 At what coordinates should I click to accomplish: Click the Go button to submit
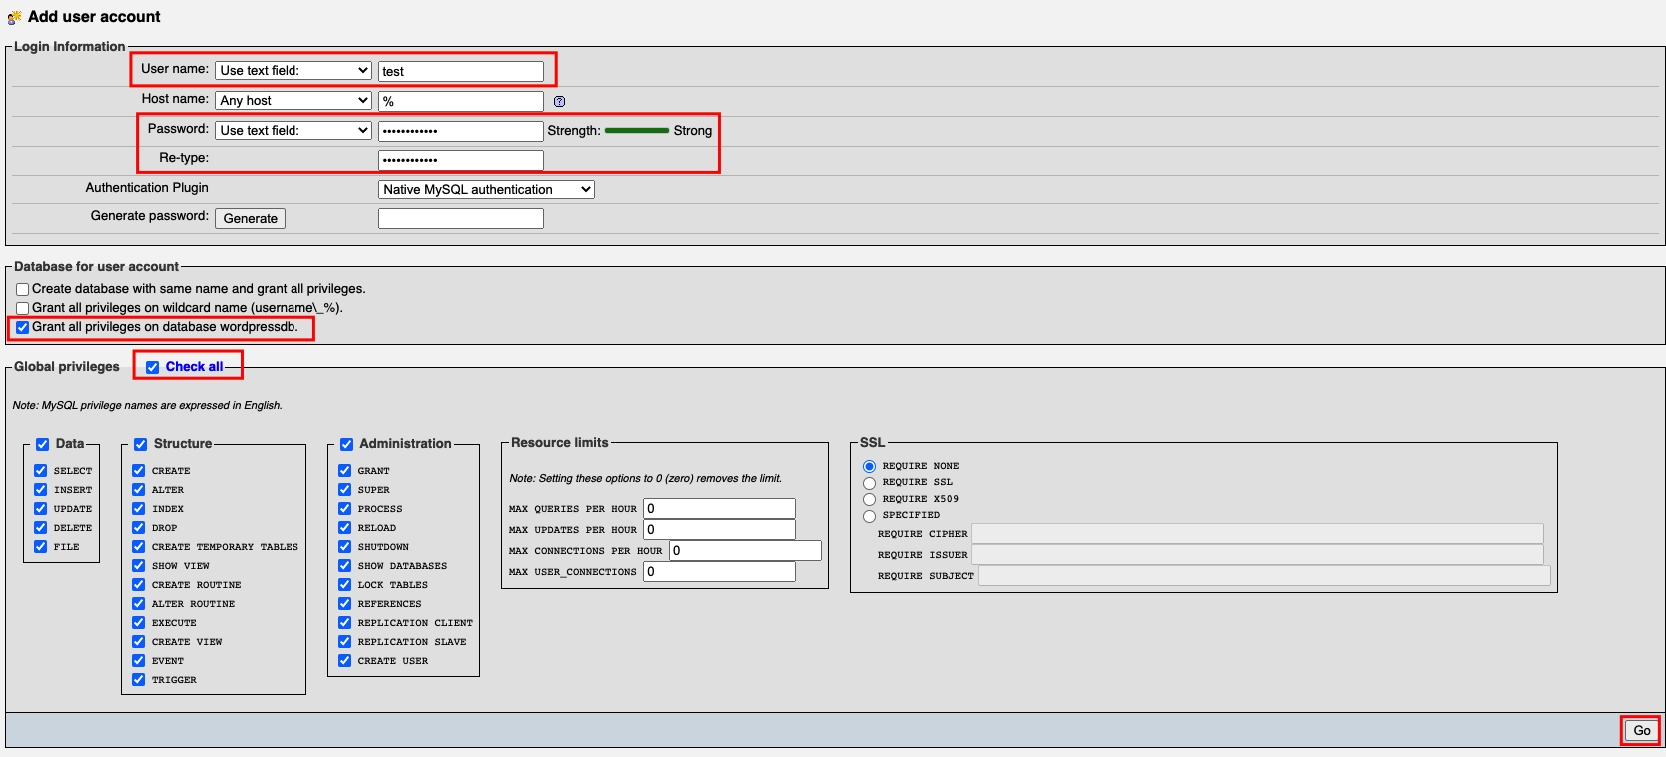[x=1641, y=731]
